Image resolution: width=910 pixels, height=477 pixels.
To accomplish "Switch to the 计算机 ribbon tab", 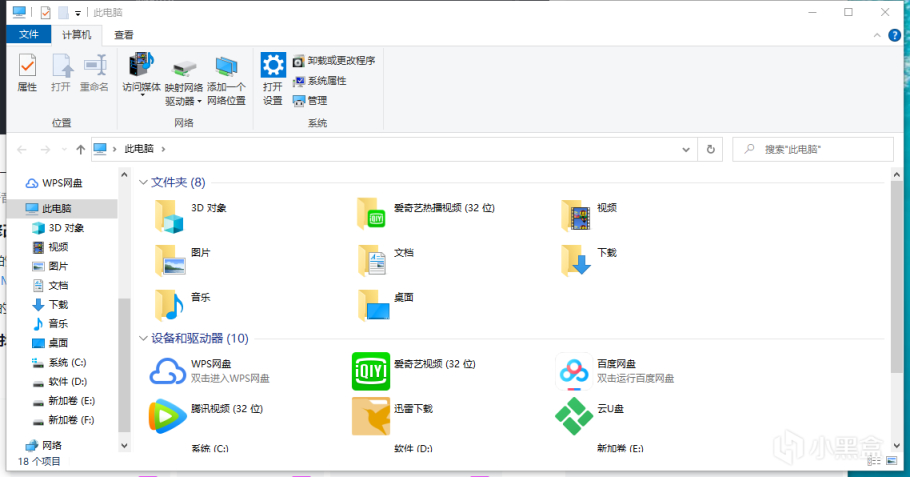I will (77, 35).
